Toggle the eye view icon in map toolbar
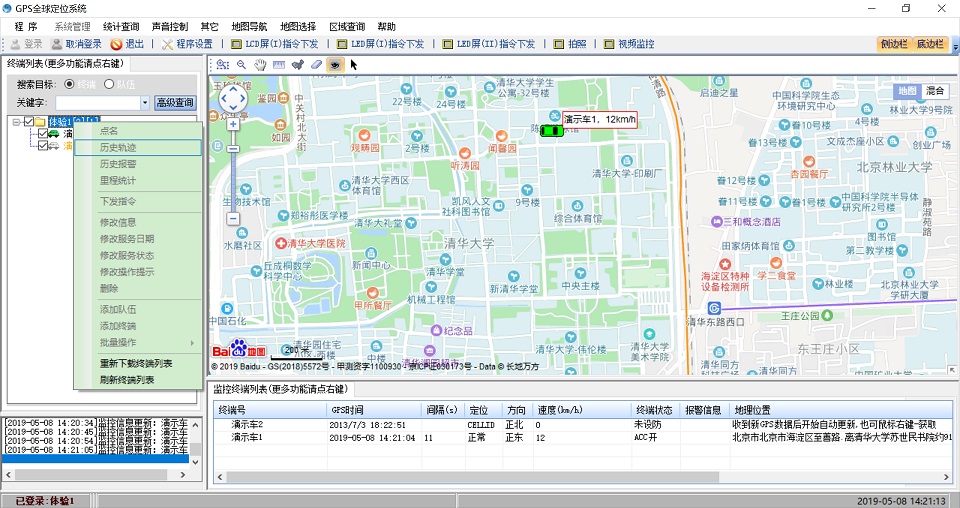The image size is (960, 508). (x=335, y=64)
